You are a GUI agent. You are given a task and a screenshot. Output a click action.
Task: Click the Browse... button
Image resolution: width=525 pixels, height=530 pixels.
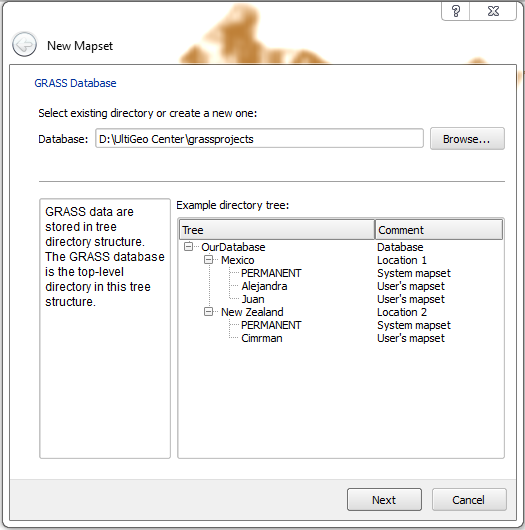[x=467, y=139]
